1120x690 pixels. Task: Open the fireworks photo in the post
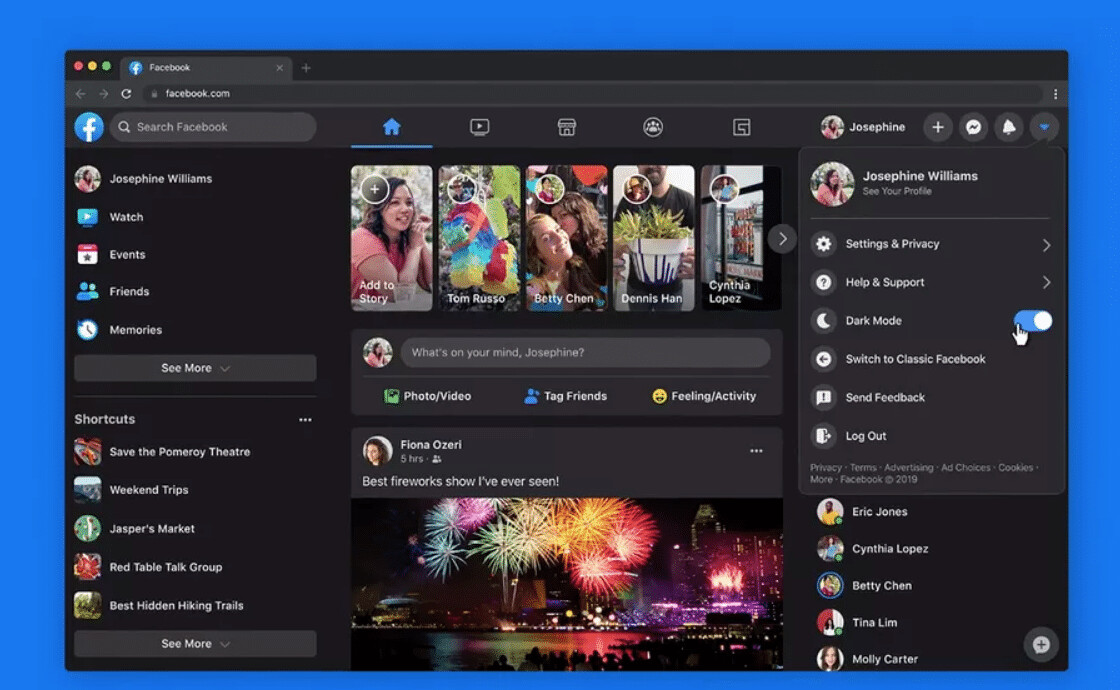click(566, 584)
